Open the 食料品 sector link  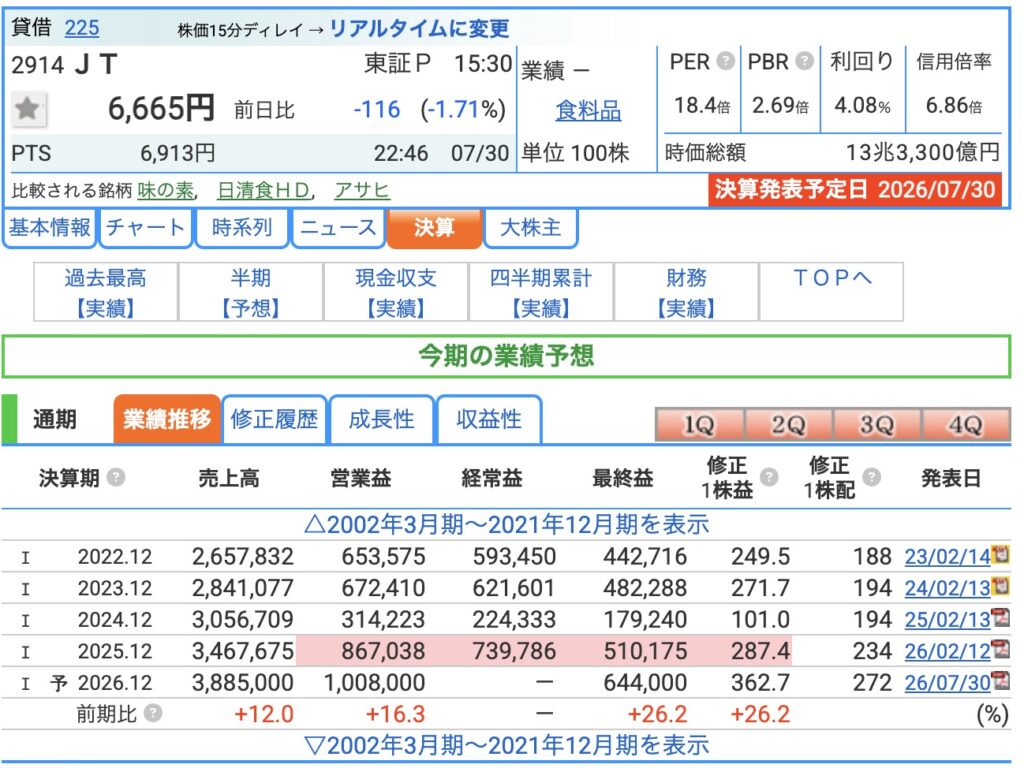tap(588, 110)
